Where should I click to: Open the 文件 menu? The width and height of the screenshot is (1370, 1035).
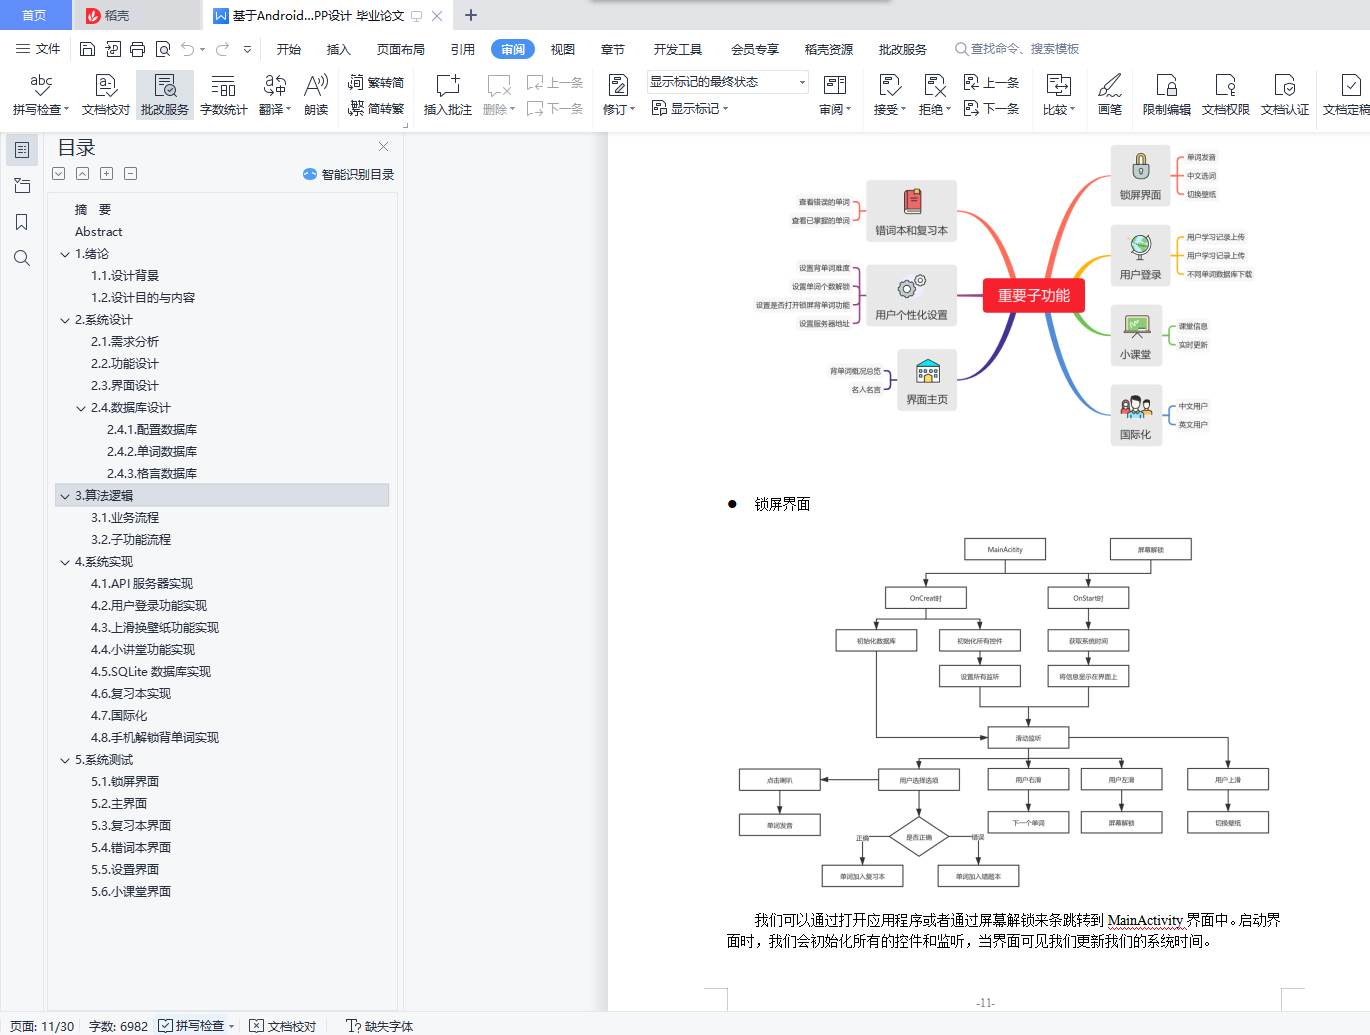point(38,49)
